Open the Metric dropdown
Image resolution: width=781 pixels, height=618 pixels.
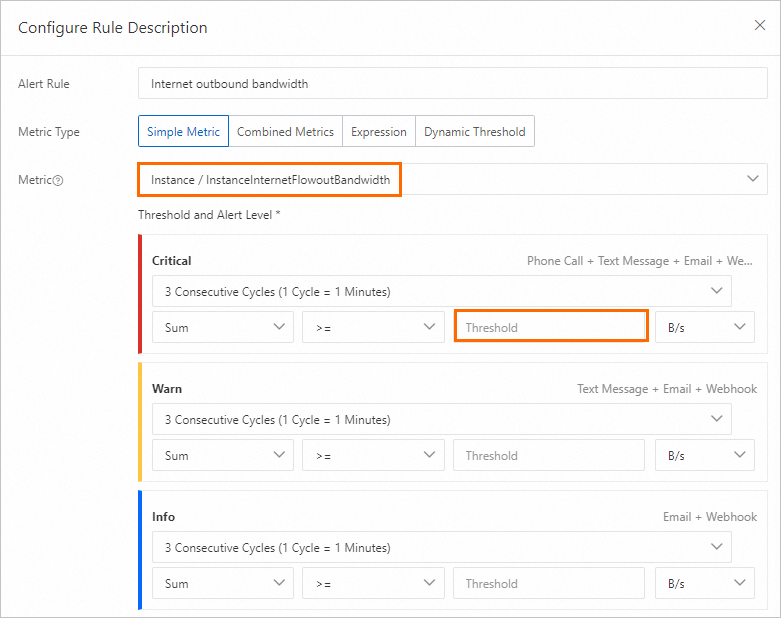[x=452, y=180]
